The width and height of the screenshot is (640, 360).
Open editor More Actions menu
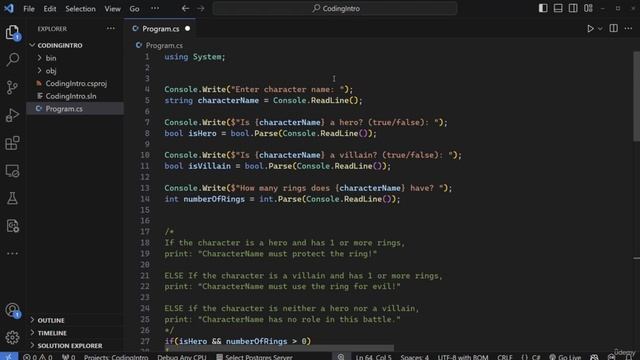click(628, 28)
